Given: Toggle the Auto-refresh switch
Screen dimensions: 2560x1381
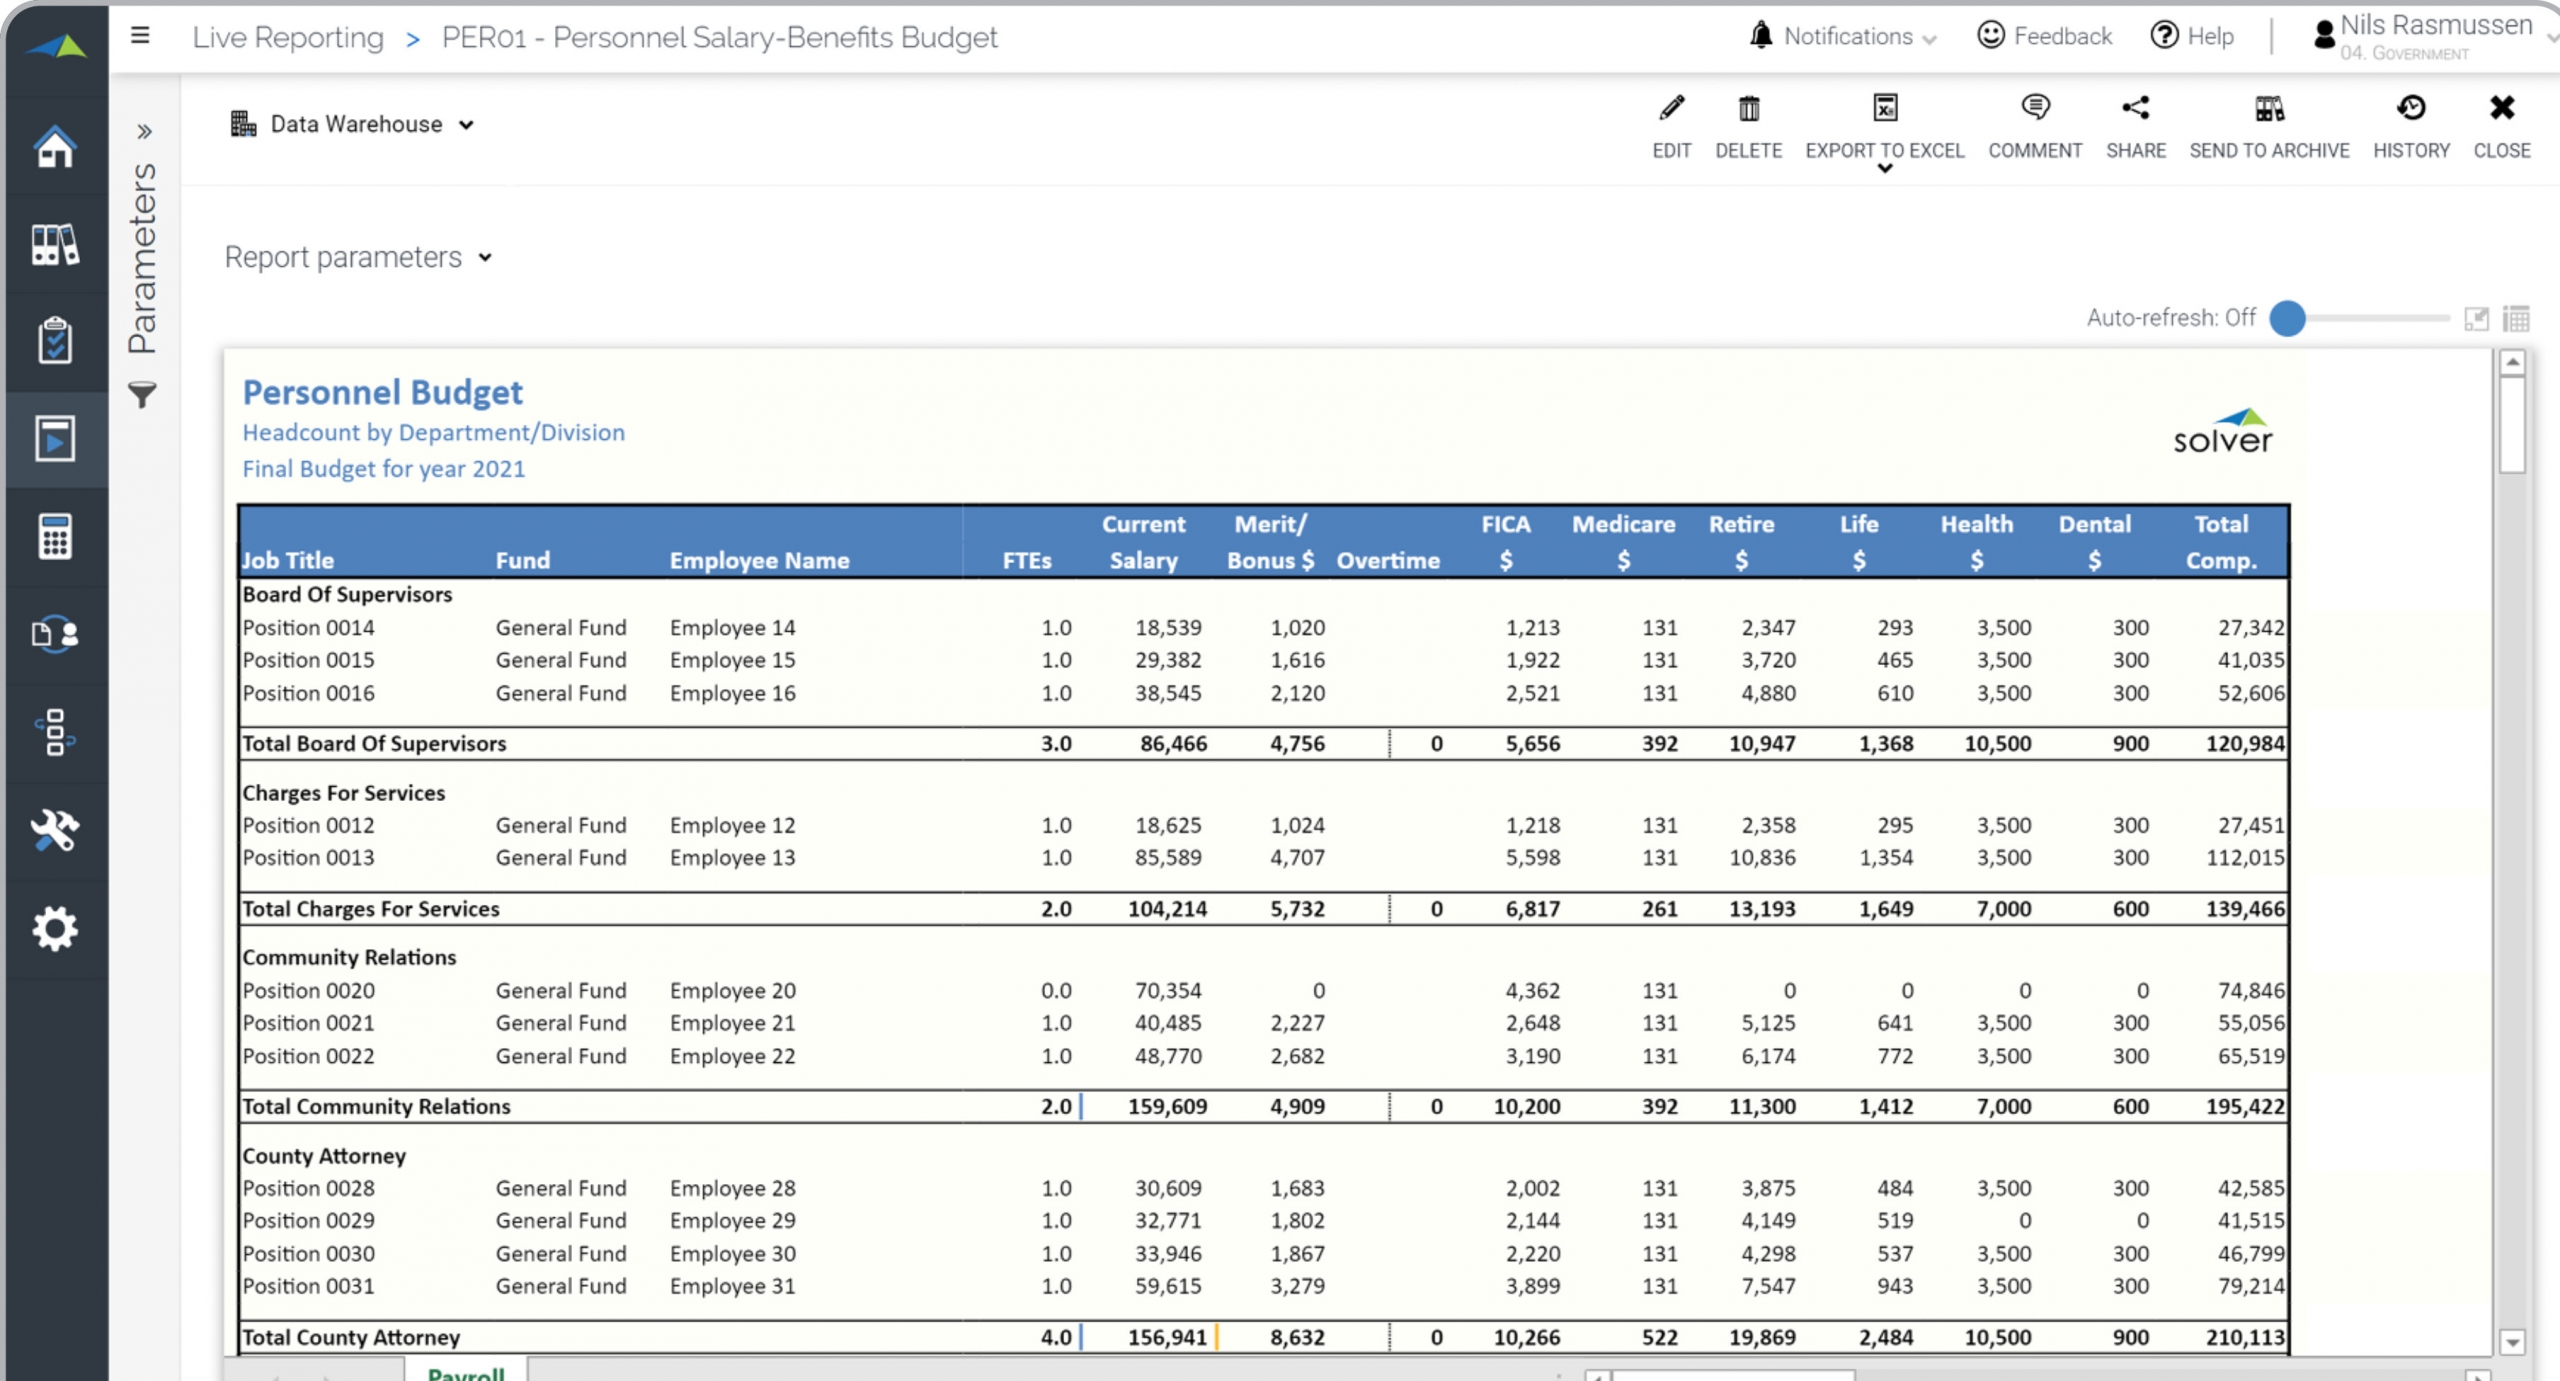Looking at the screenshot, I should tap(2288, 318).
